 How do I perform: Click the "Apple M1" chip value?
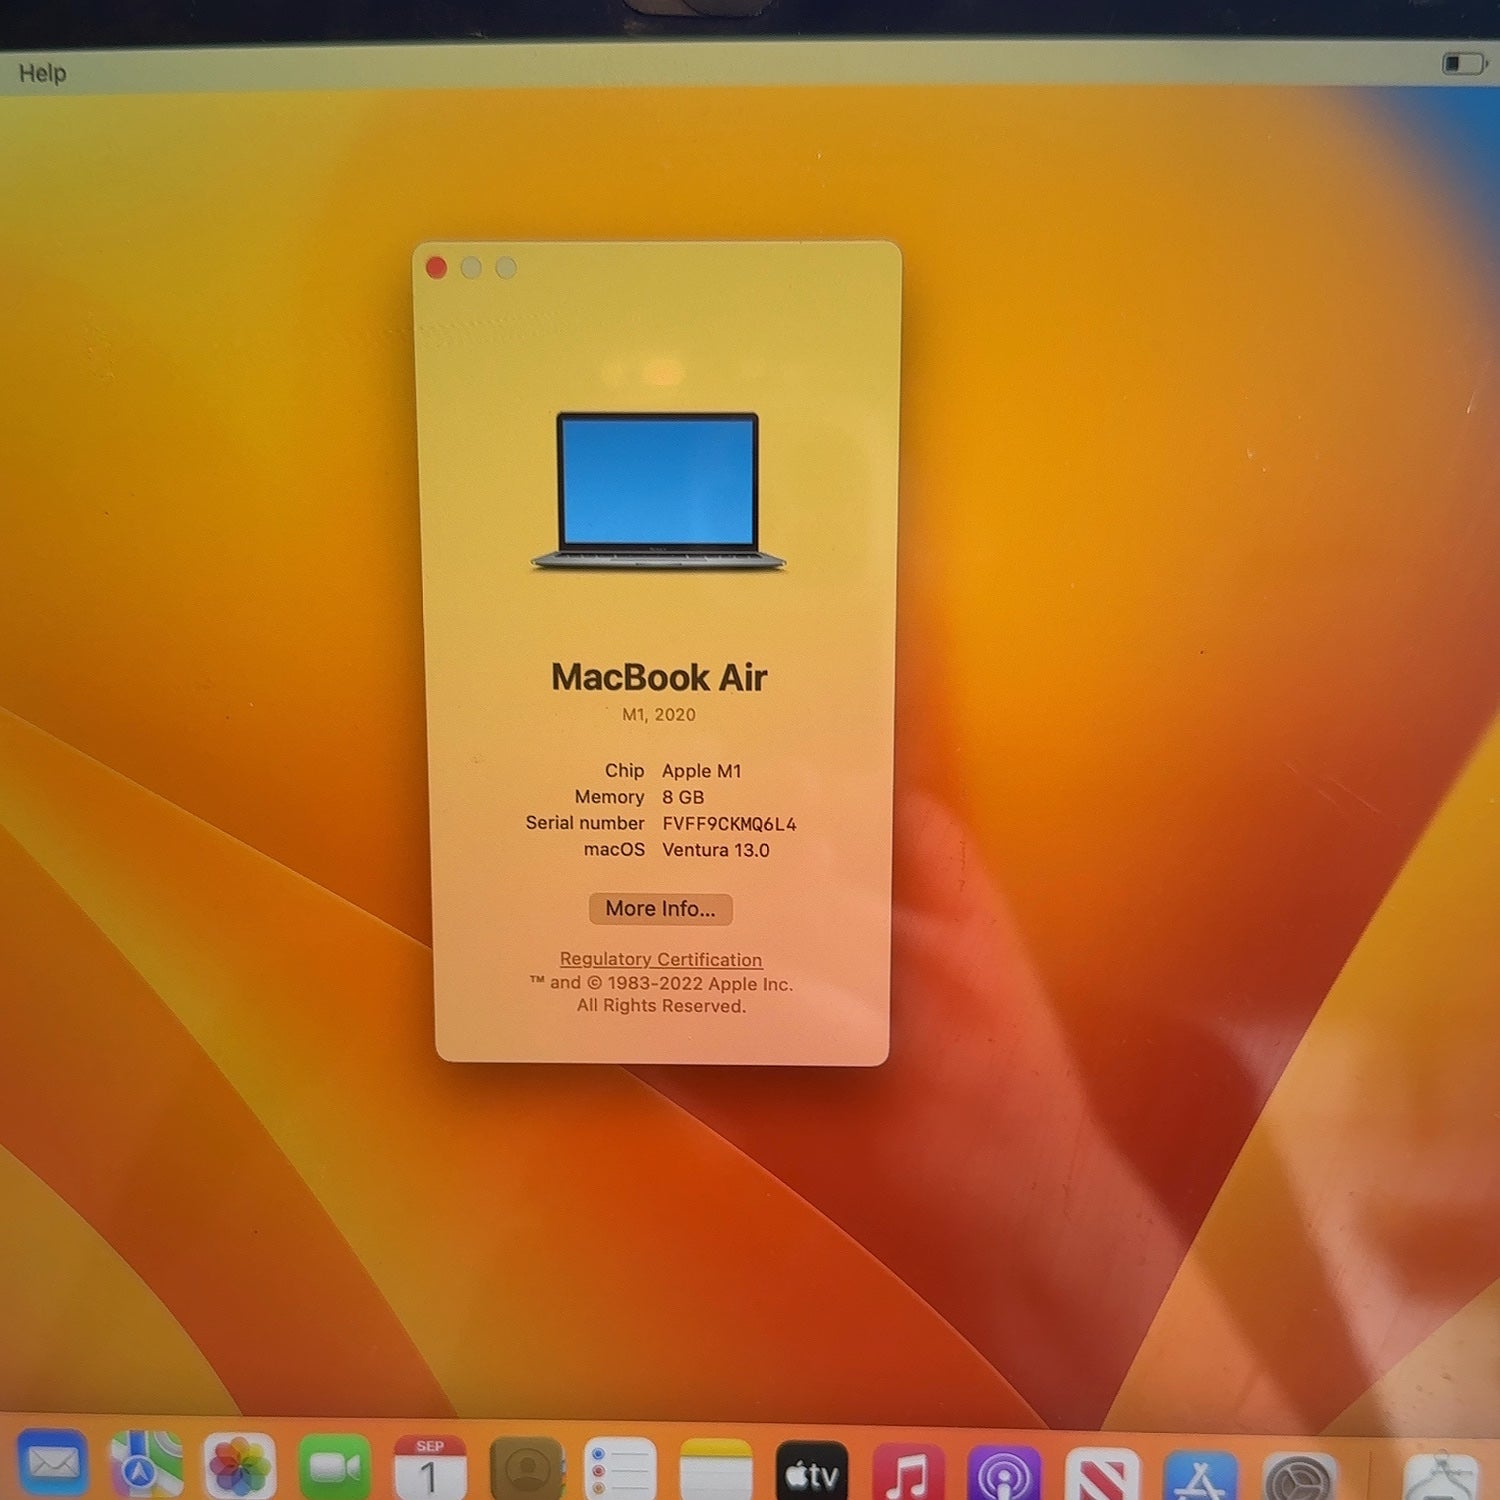pos(702,771)
